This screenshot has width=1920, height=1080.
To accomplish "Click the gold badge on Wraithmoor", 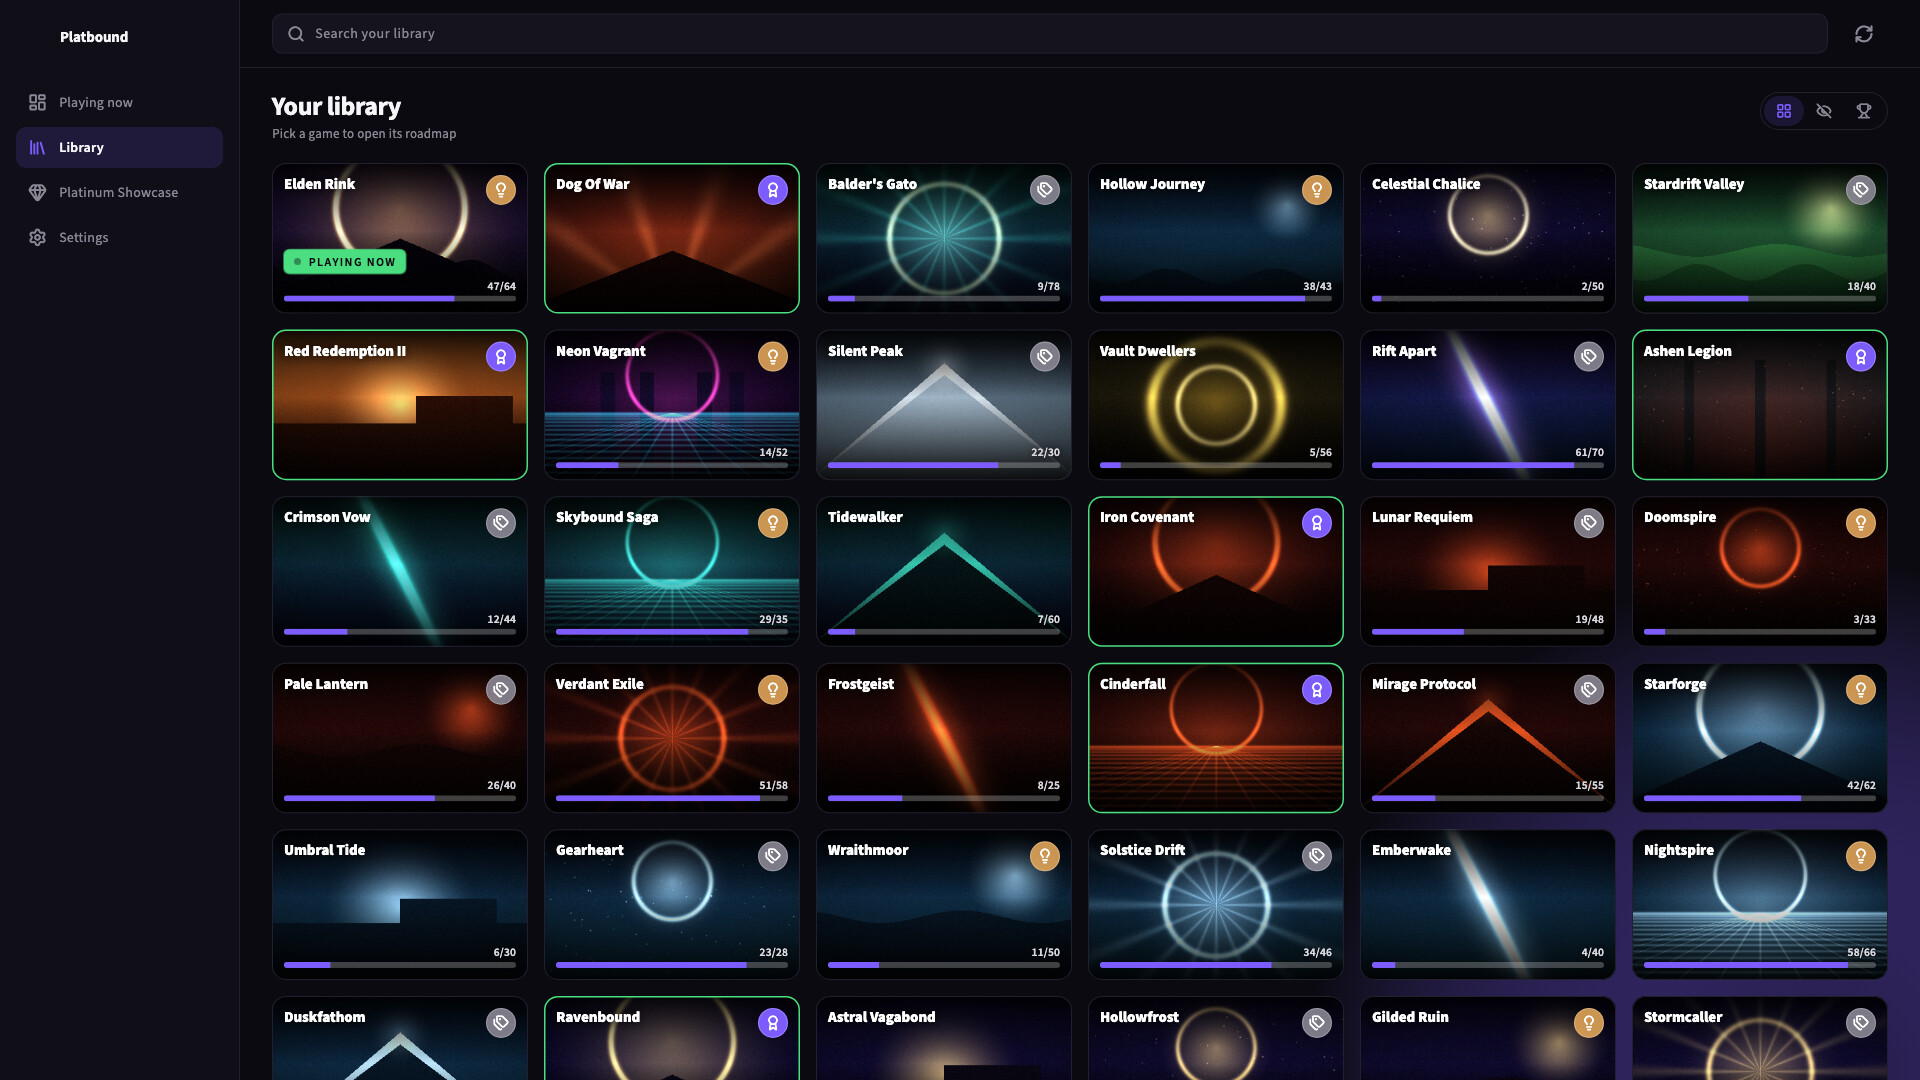I will (1045, 856).
